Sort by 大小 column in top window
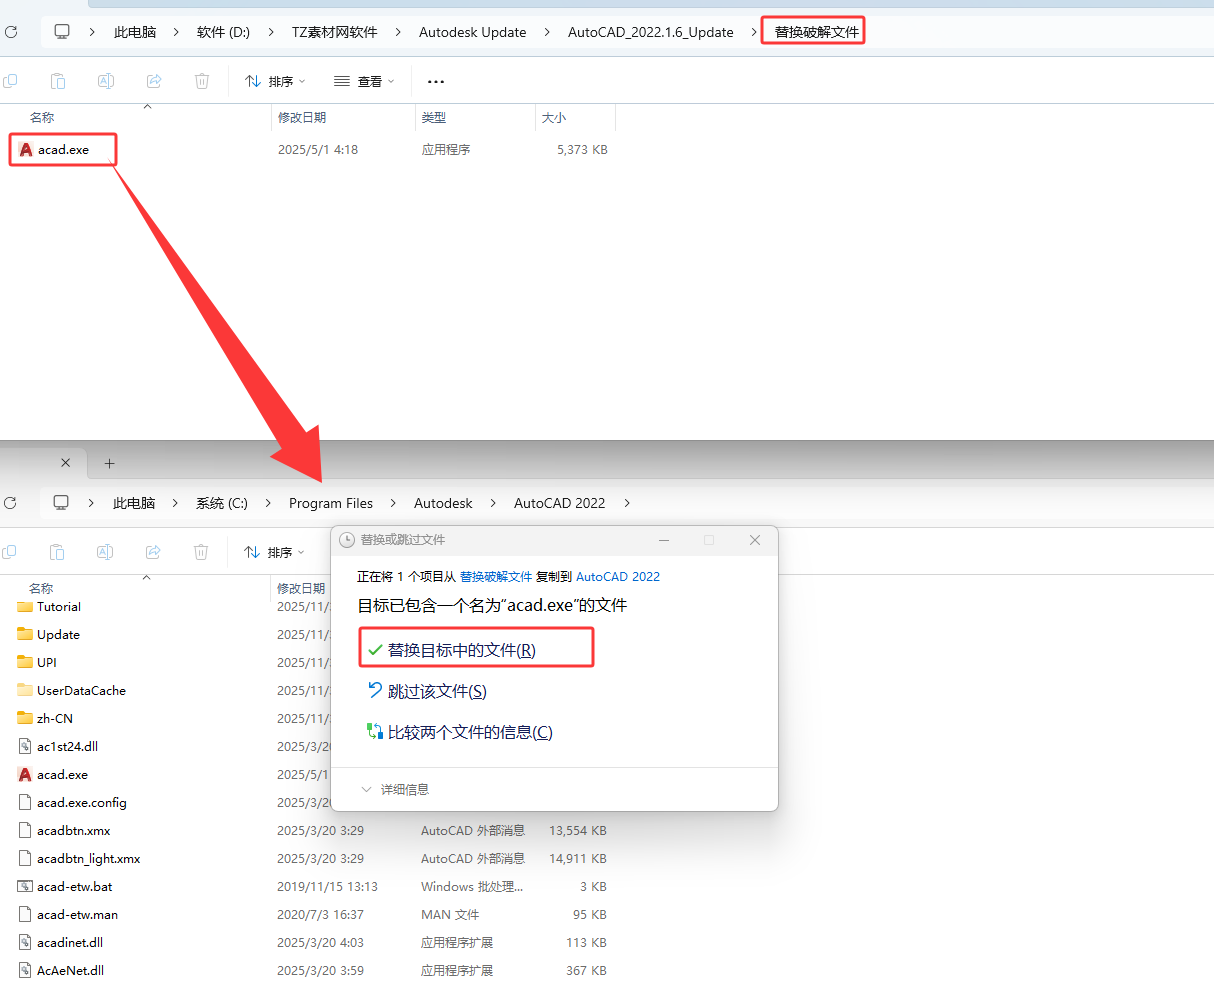1214x981 pixels. pyautogui.click(x=554, y=117)
